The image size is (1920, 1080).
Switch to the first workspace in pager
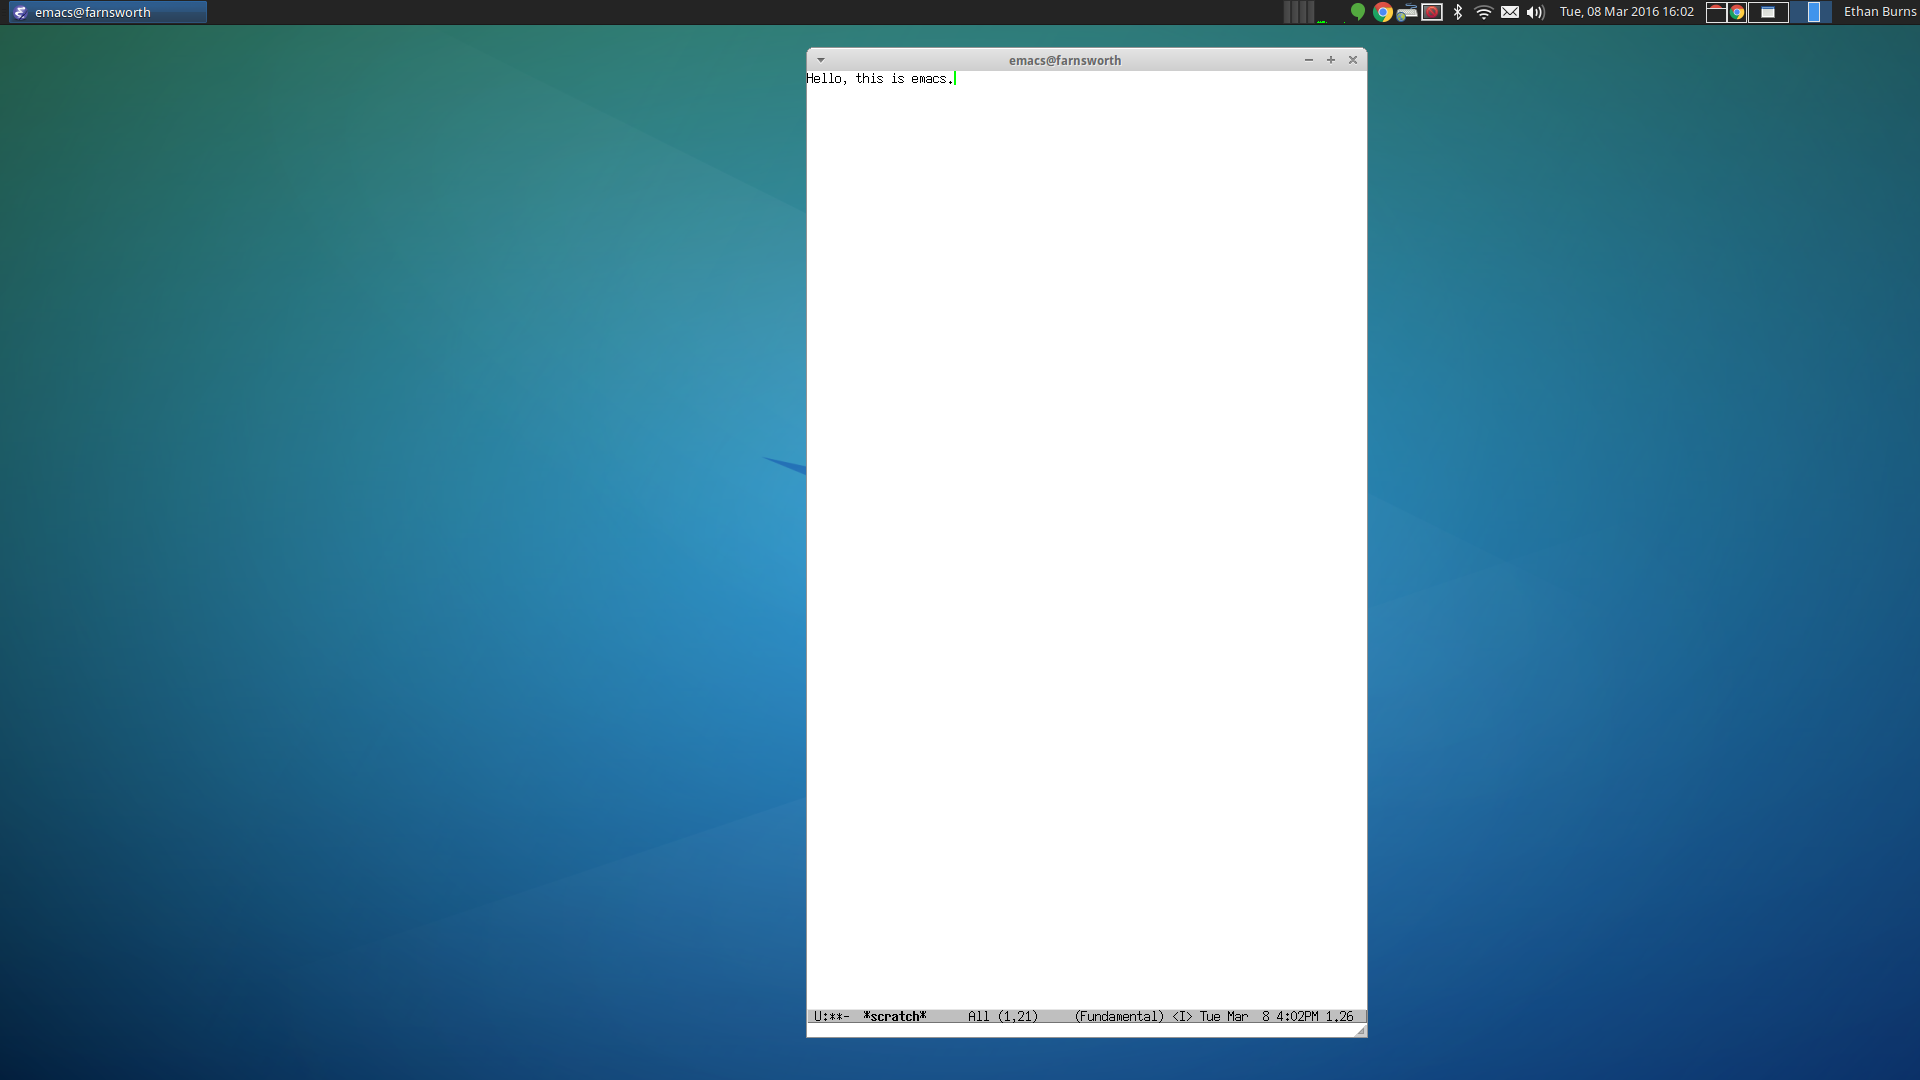point(1716,12)
